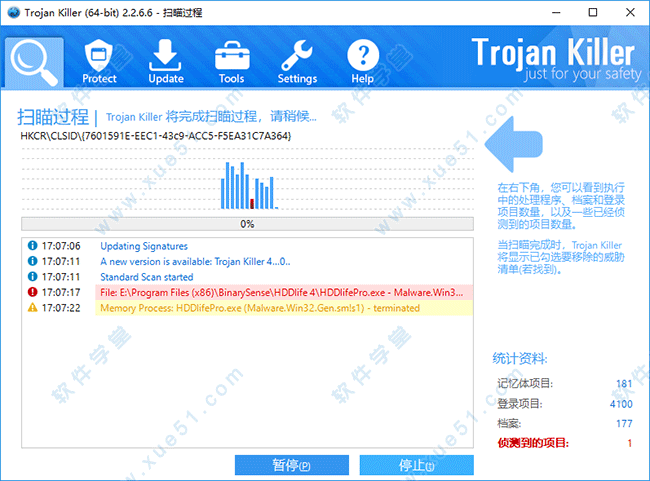This screenshot has height=481, width=650.
Task: Click the large blue back arrow
Action: [x=514, y=144]
